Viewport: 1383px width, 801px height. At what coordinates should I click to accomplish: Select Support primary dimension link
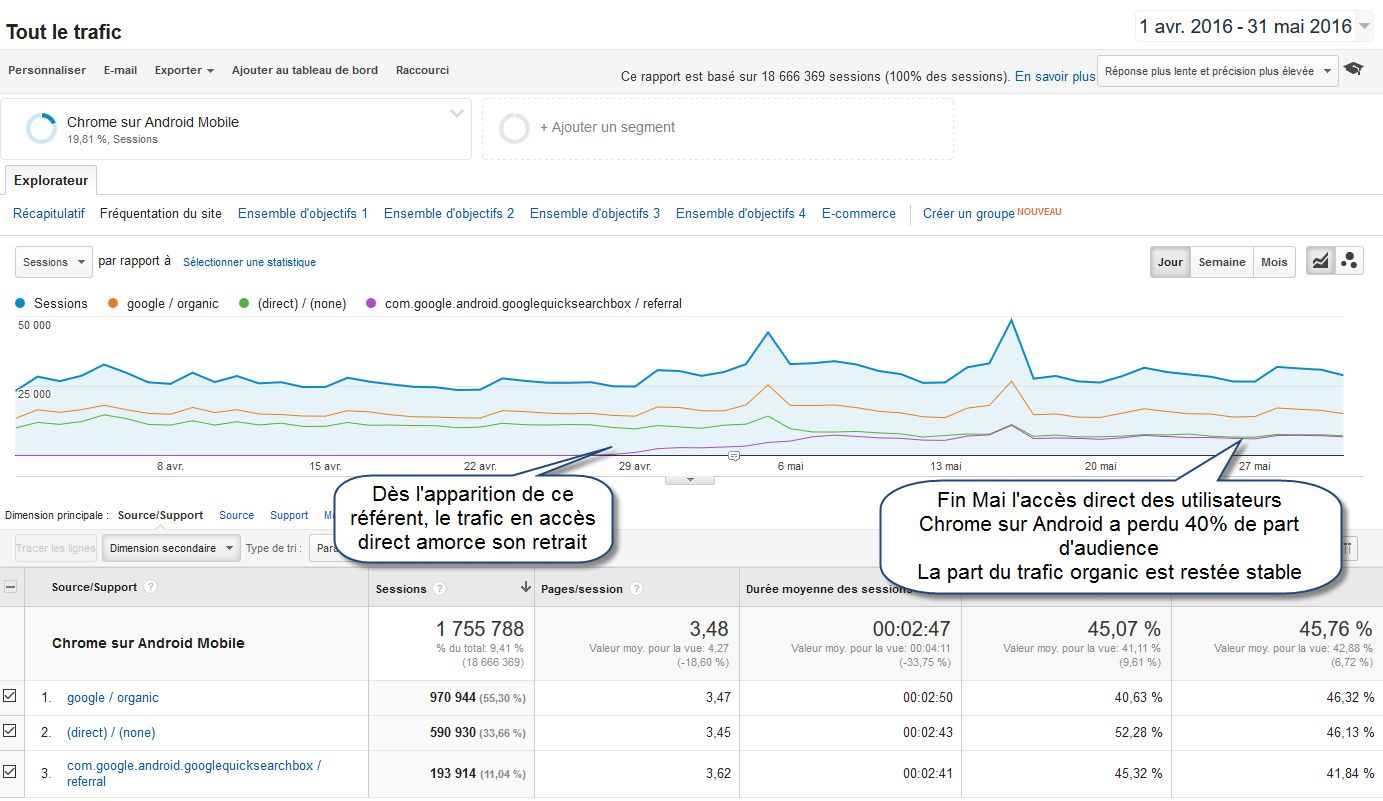pos(289,515)
